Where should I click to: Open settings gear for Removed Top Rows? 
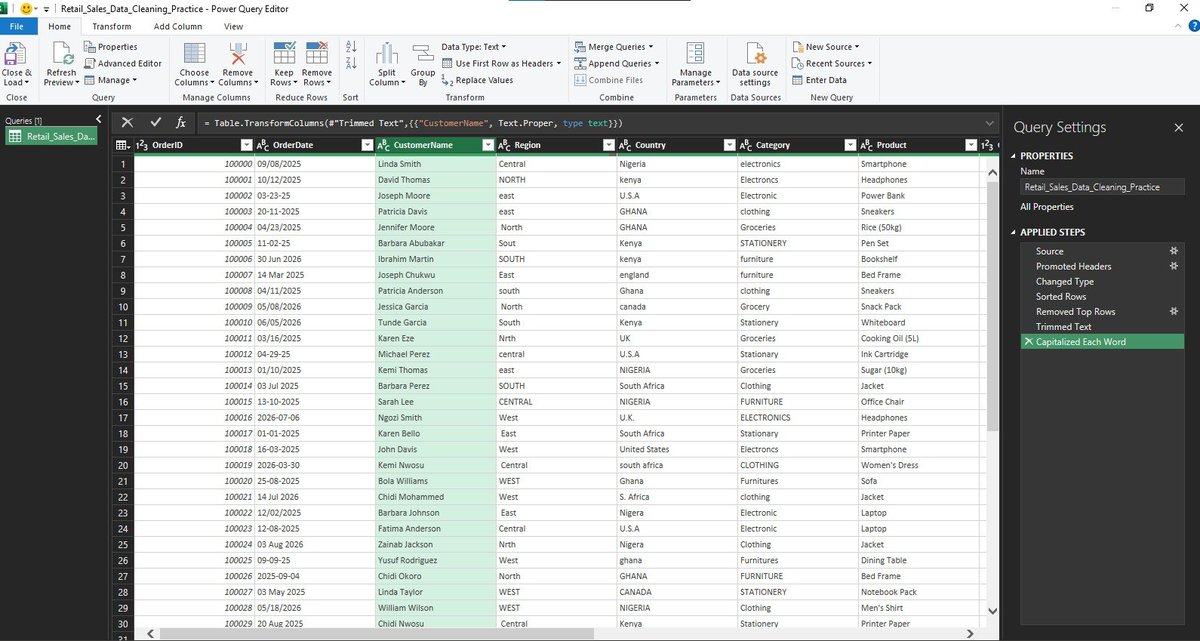(1176, 312)
